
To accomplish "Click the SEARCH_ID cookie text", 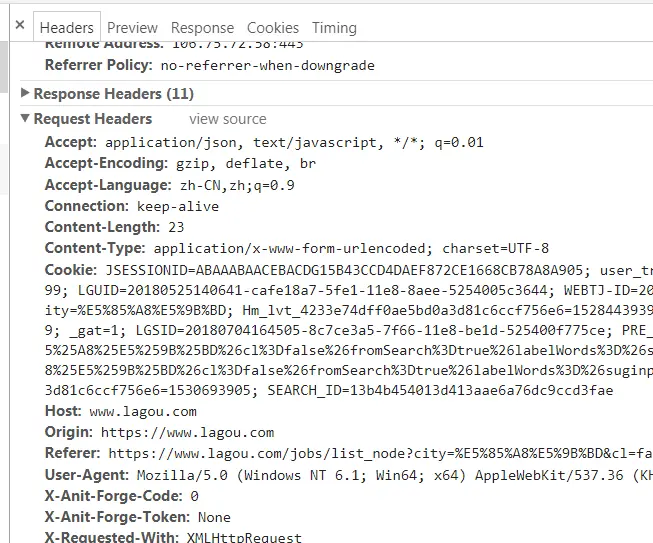I will [440, 391].
